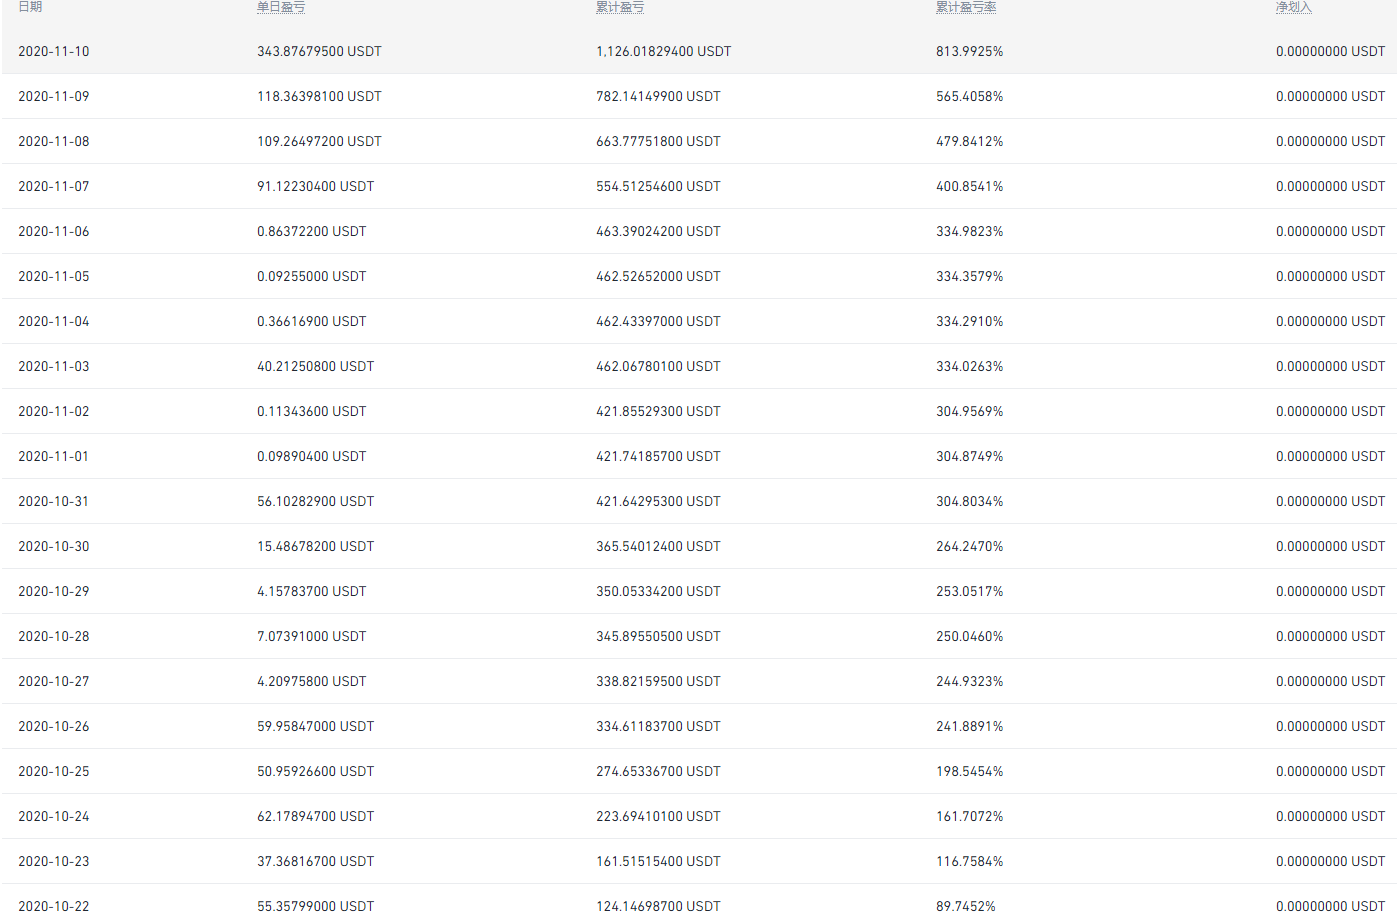Select daily profit 56.10282900 USDT

316,501
